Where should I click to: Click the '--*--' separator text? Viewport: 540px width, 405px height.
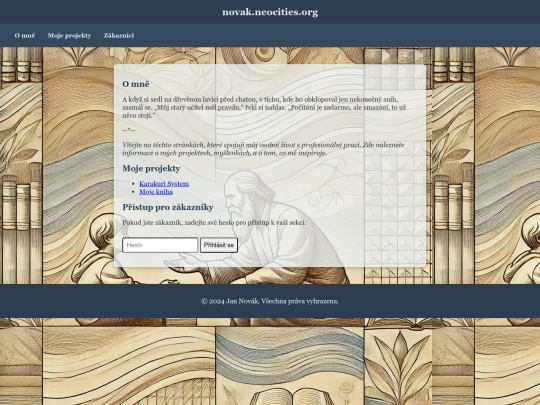click(x=129, y=130)
